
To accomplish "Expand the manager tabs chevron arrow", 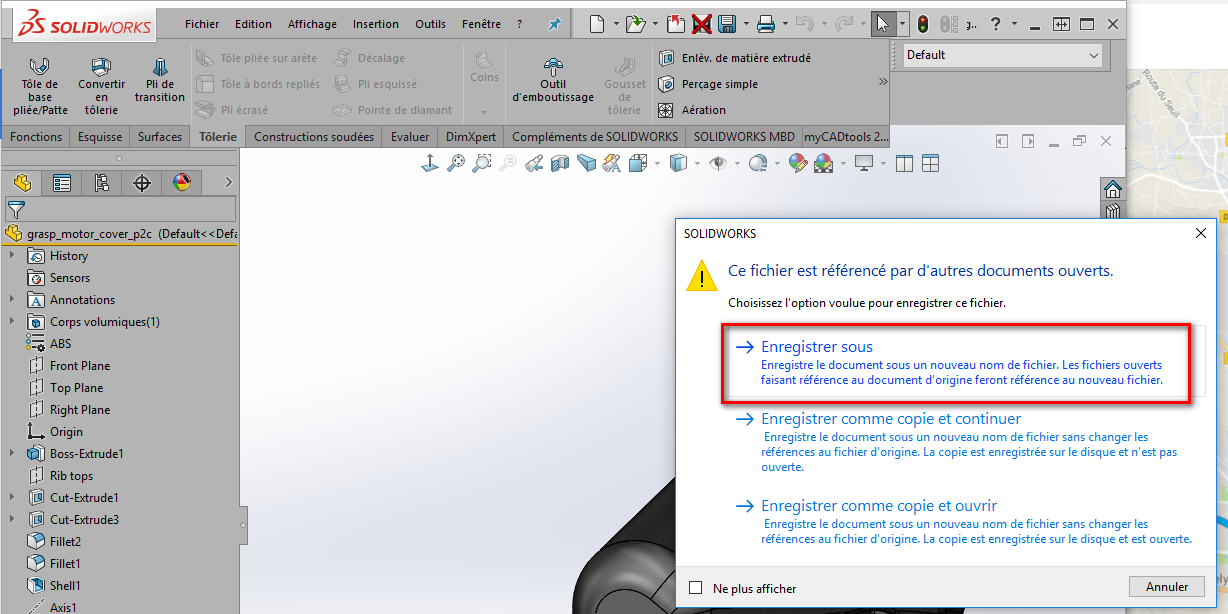I will 228,182.
